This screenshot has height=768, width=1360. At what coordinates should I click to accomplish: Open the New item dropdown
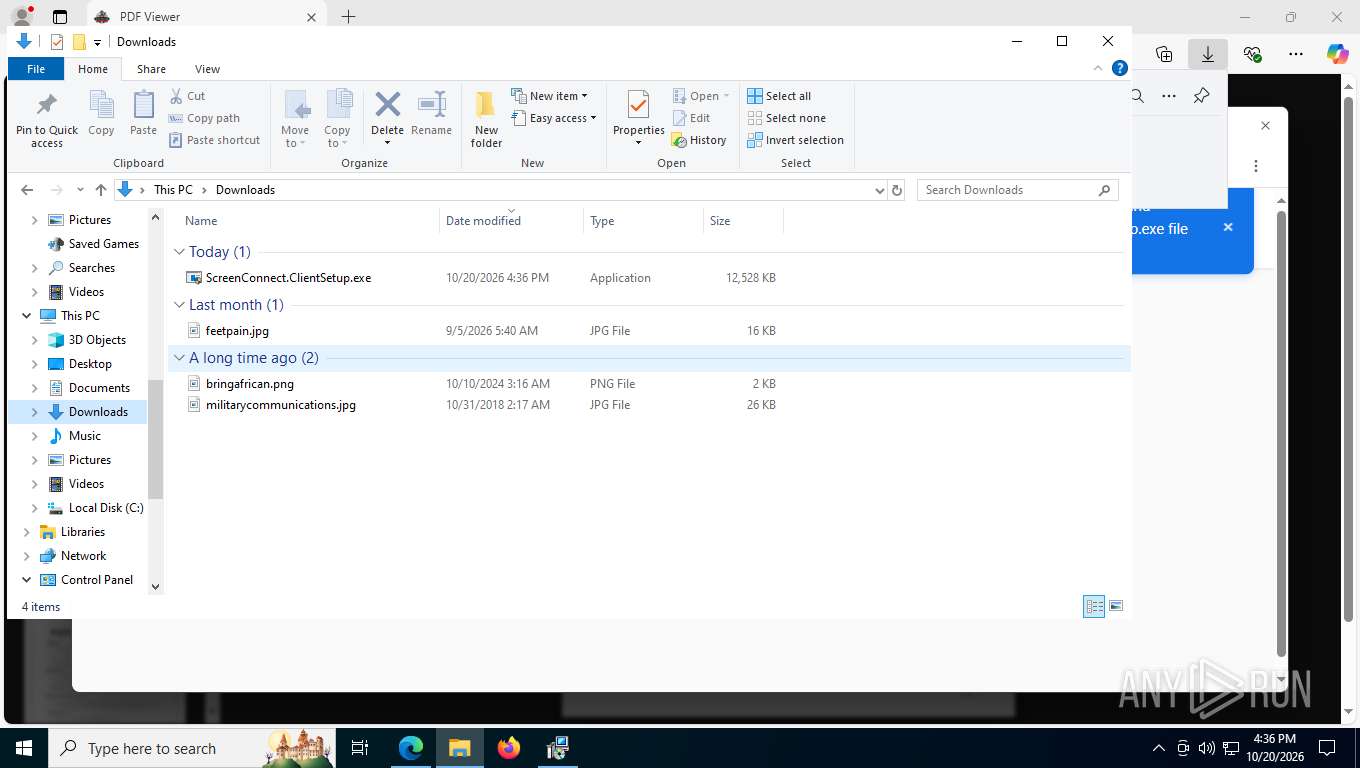[550, 96]
